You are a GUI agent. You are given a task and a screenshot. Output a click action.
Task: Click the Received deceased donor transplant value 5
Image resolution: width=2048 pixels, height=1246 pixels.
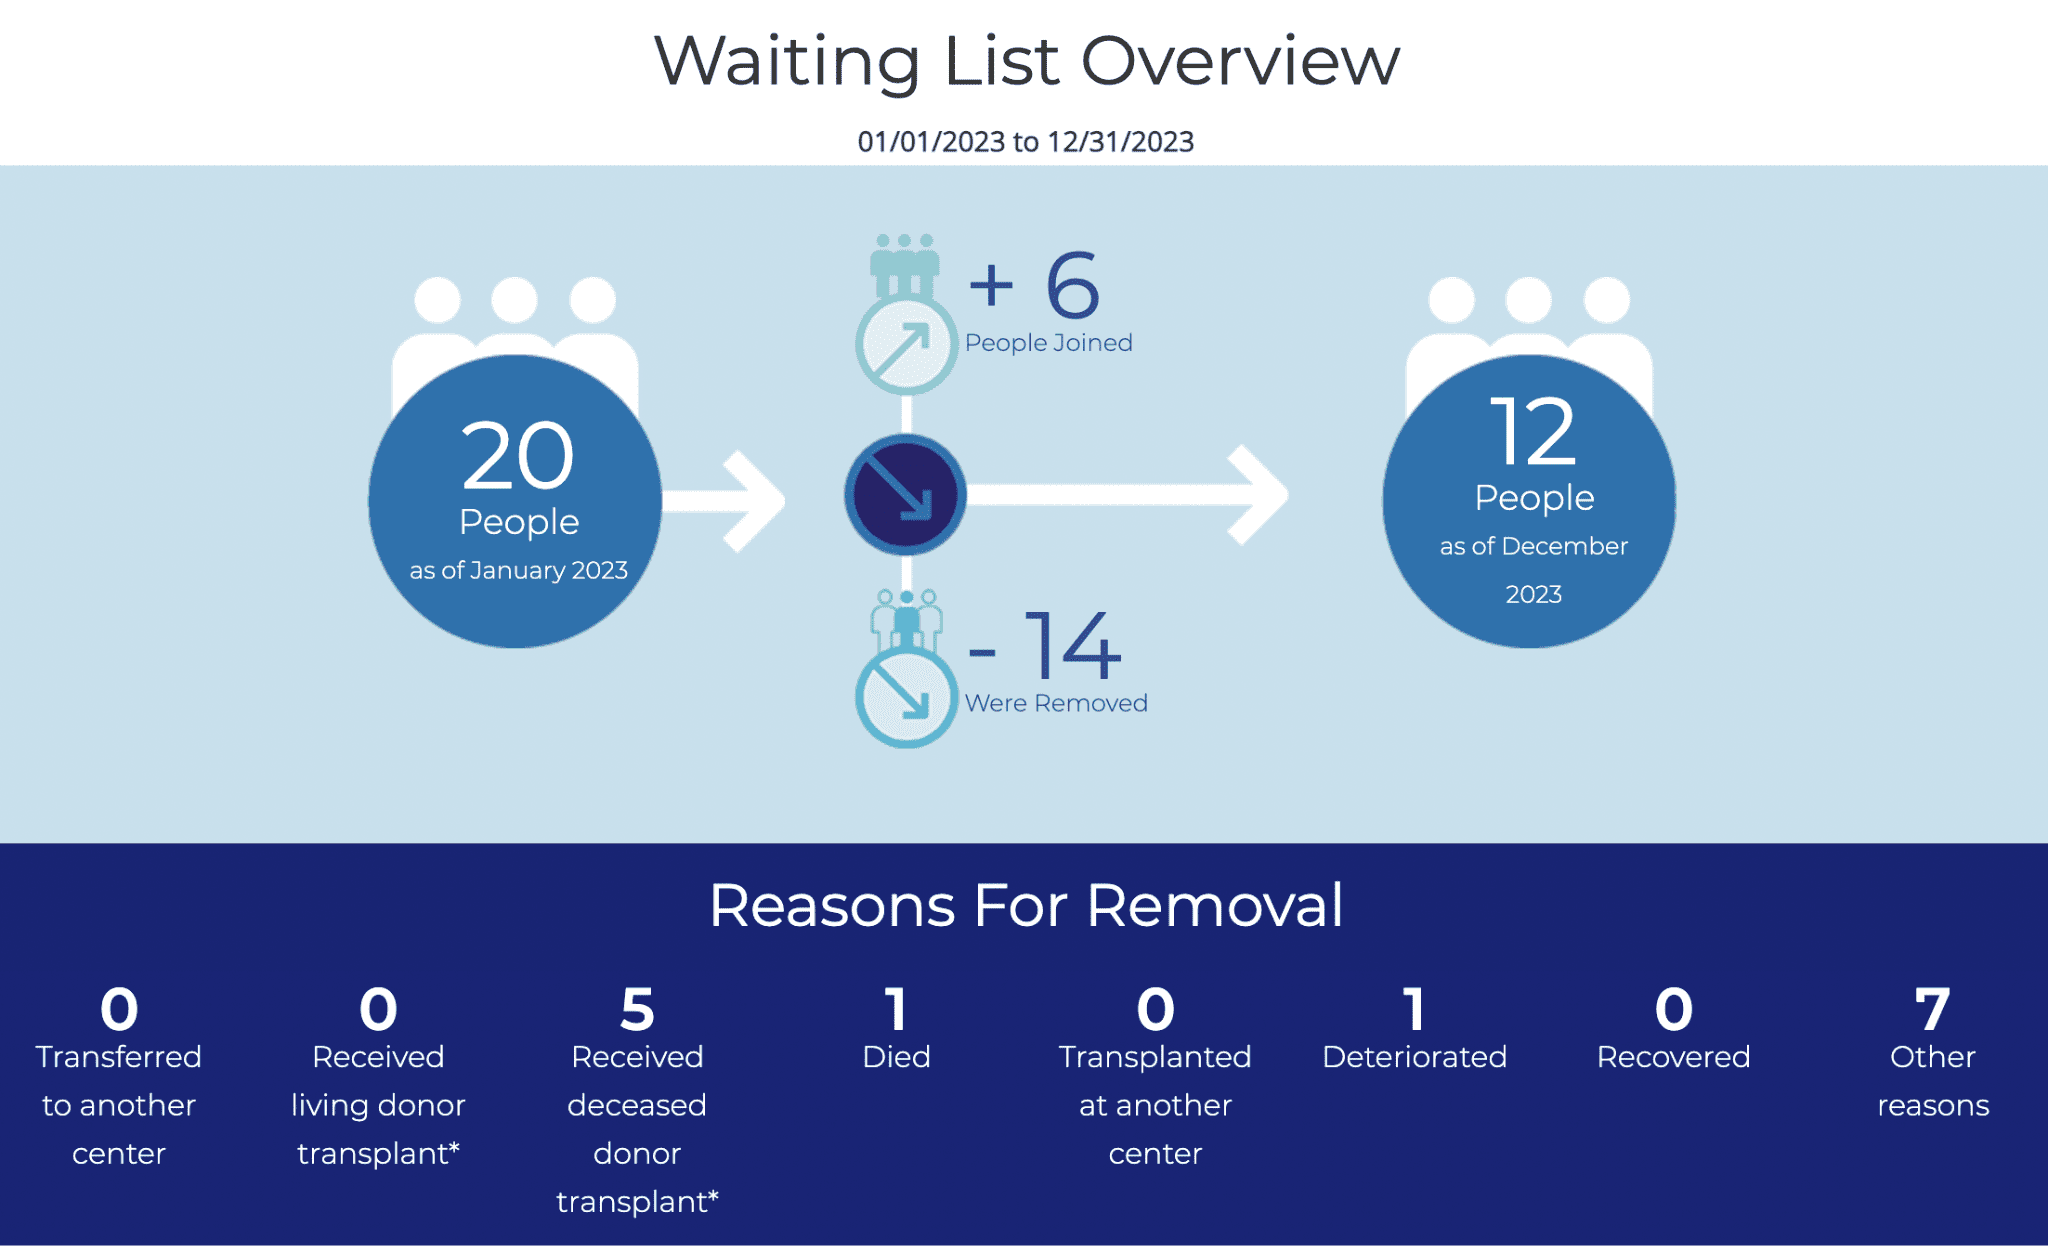pyautogui.click(x=638, y=1002)
